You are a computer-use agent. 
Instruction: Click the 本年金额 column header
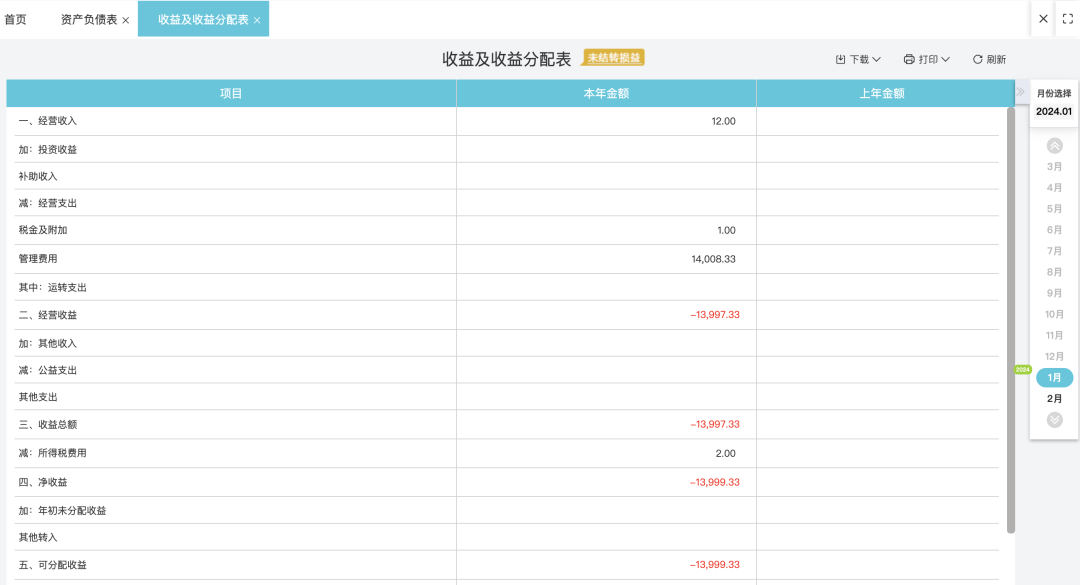click(606, 94)
